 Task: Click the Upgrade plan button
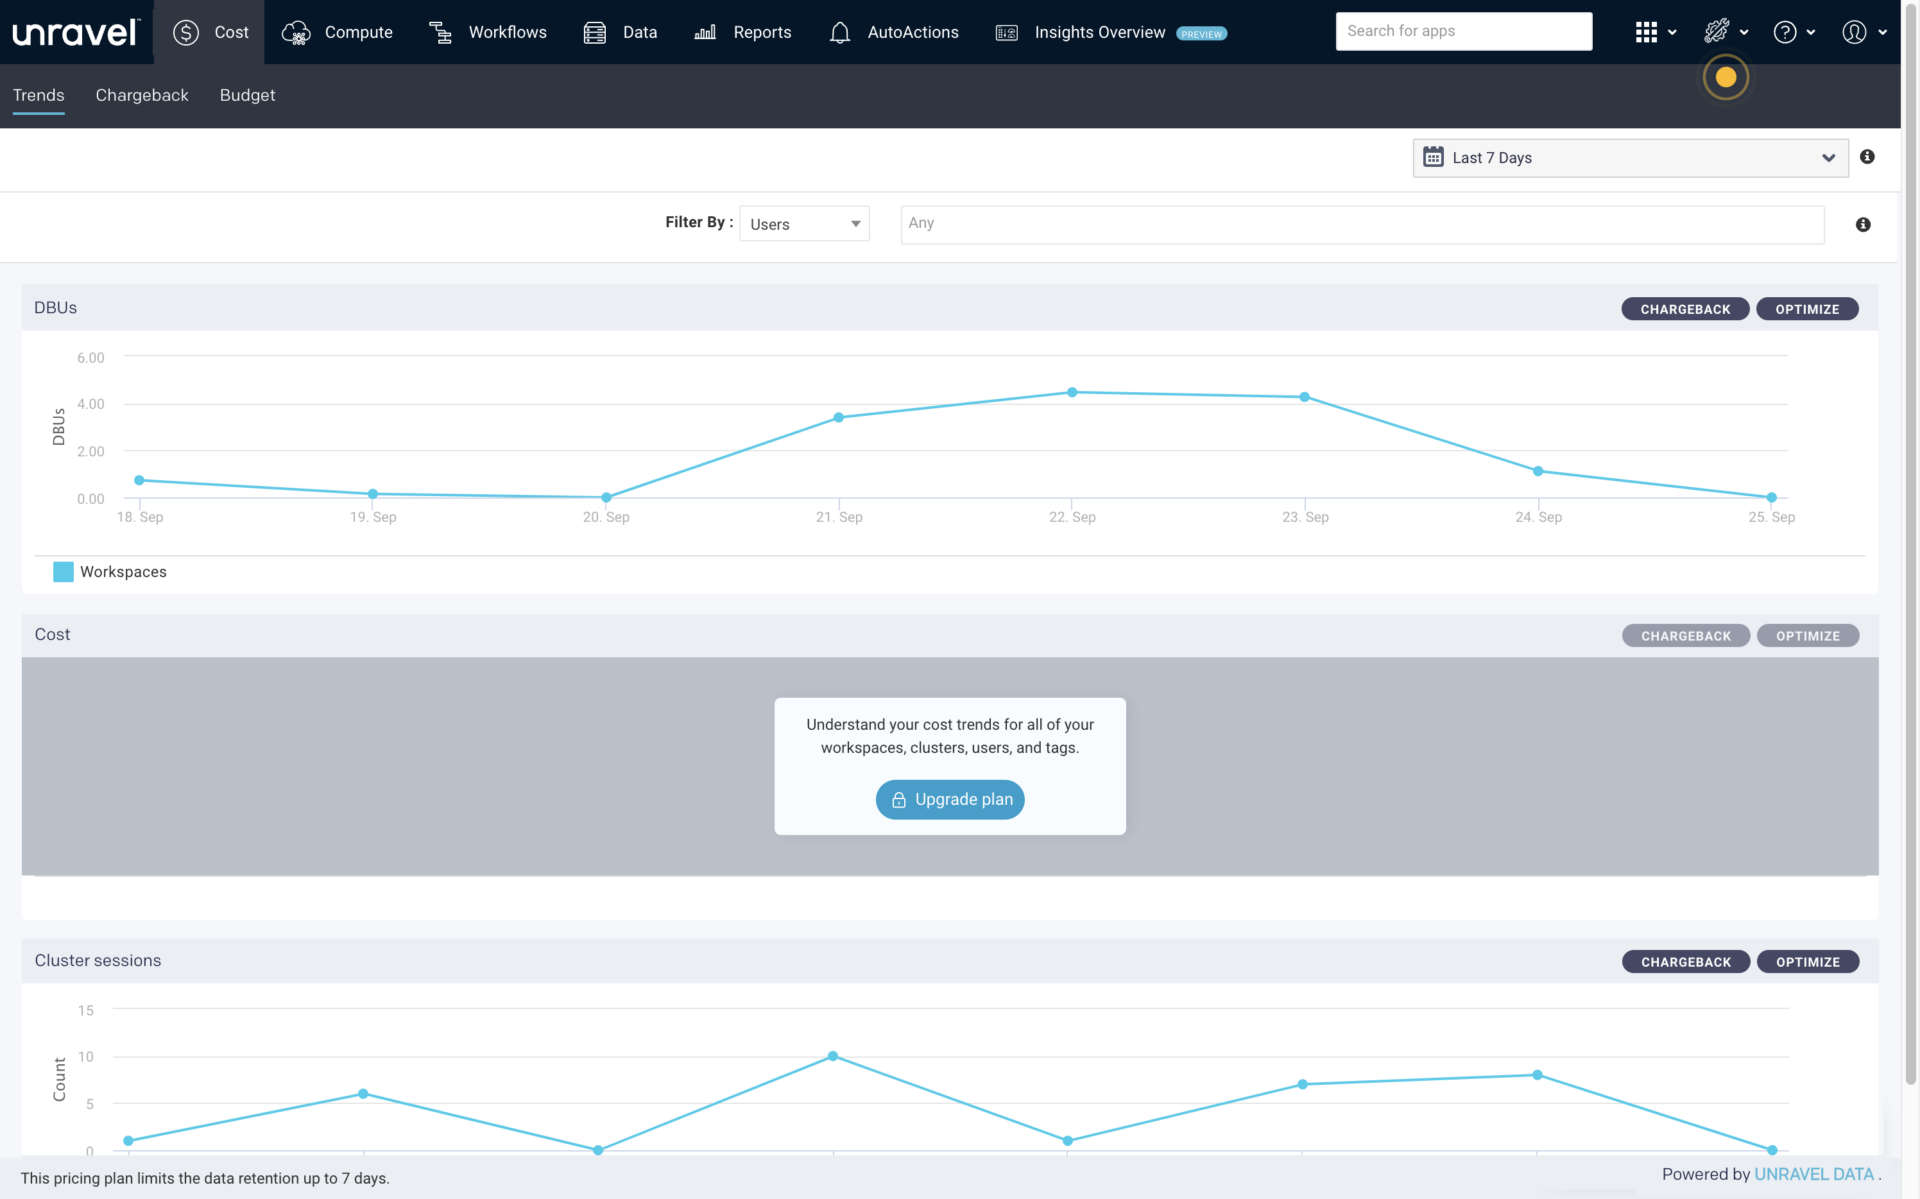pos(949,799)
